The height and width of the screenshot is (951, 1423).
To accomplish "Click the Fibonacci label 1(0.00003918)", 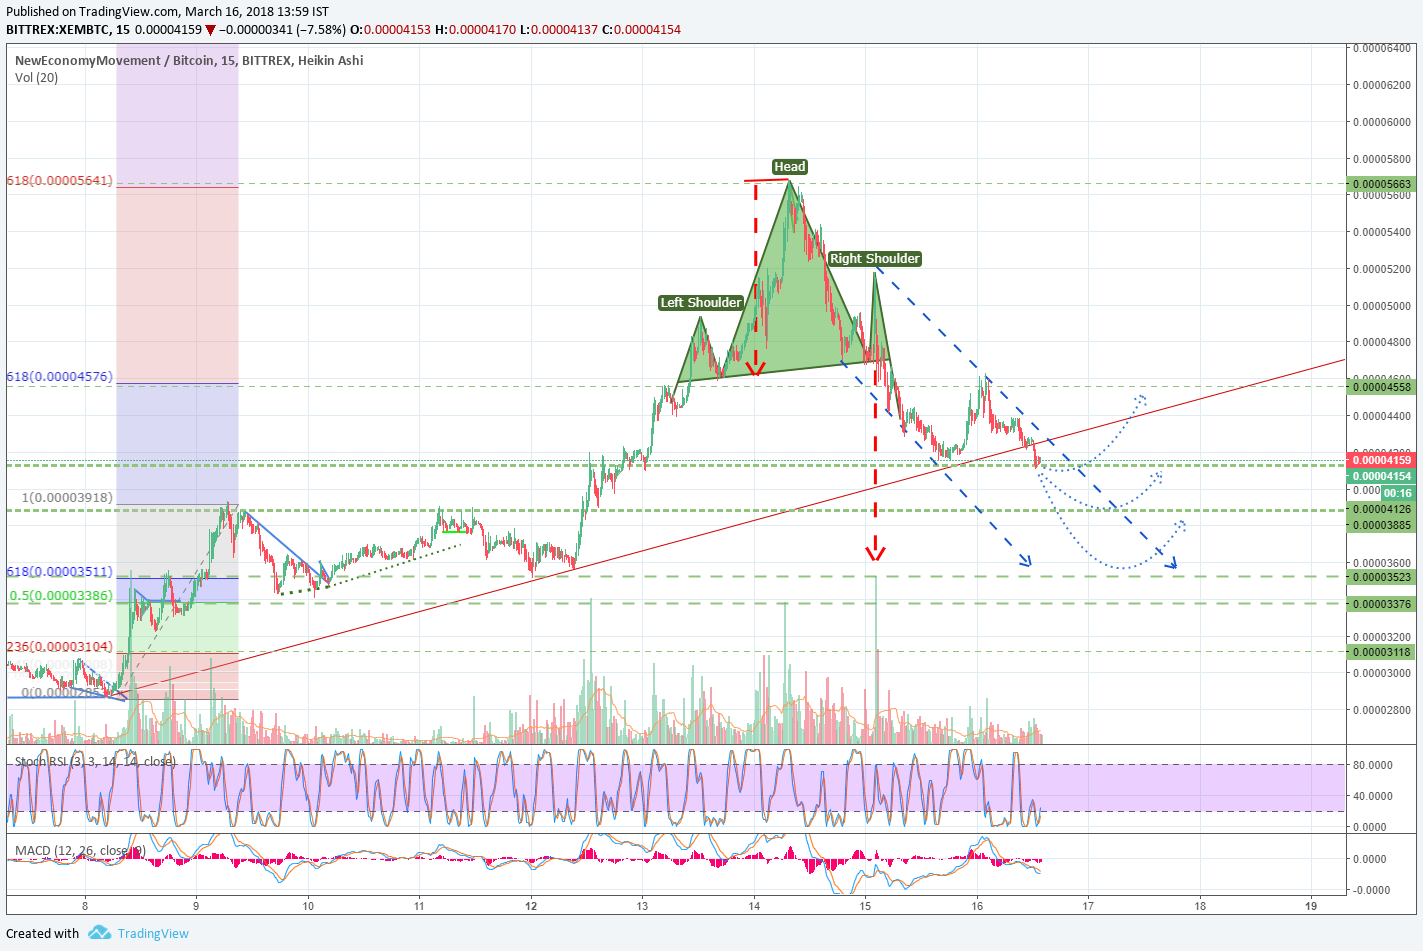I will click(x=68, y=498).
